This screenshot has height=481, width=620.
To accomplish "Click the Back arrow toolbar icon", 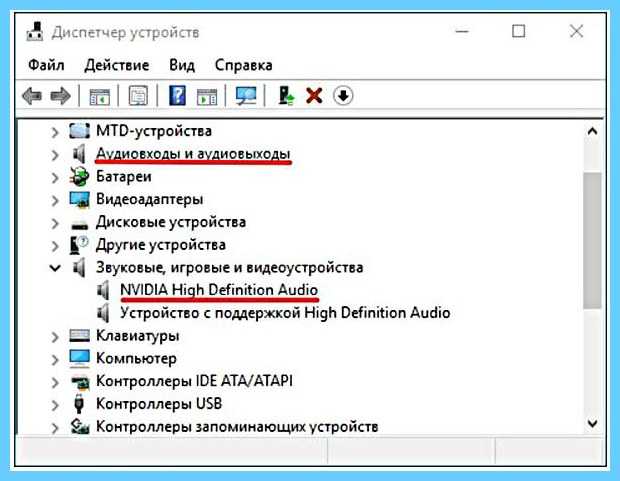I will click(x=32, y=96).
